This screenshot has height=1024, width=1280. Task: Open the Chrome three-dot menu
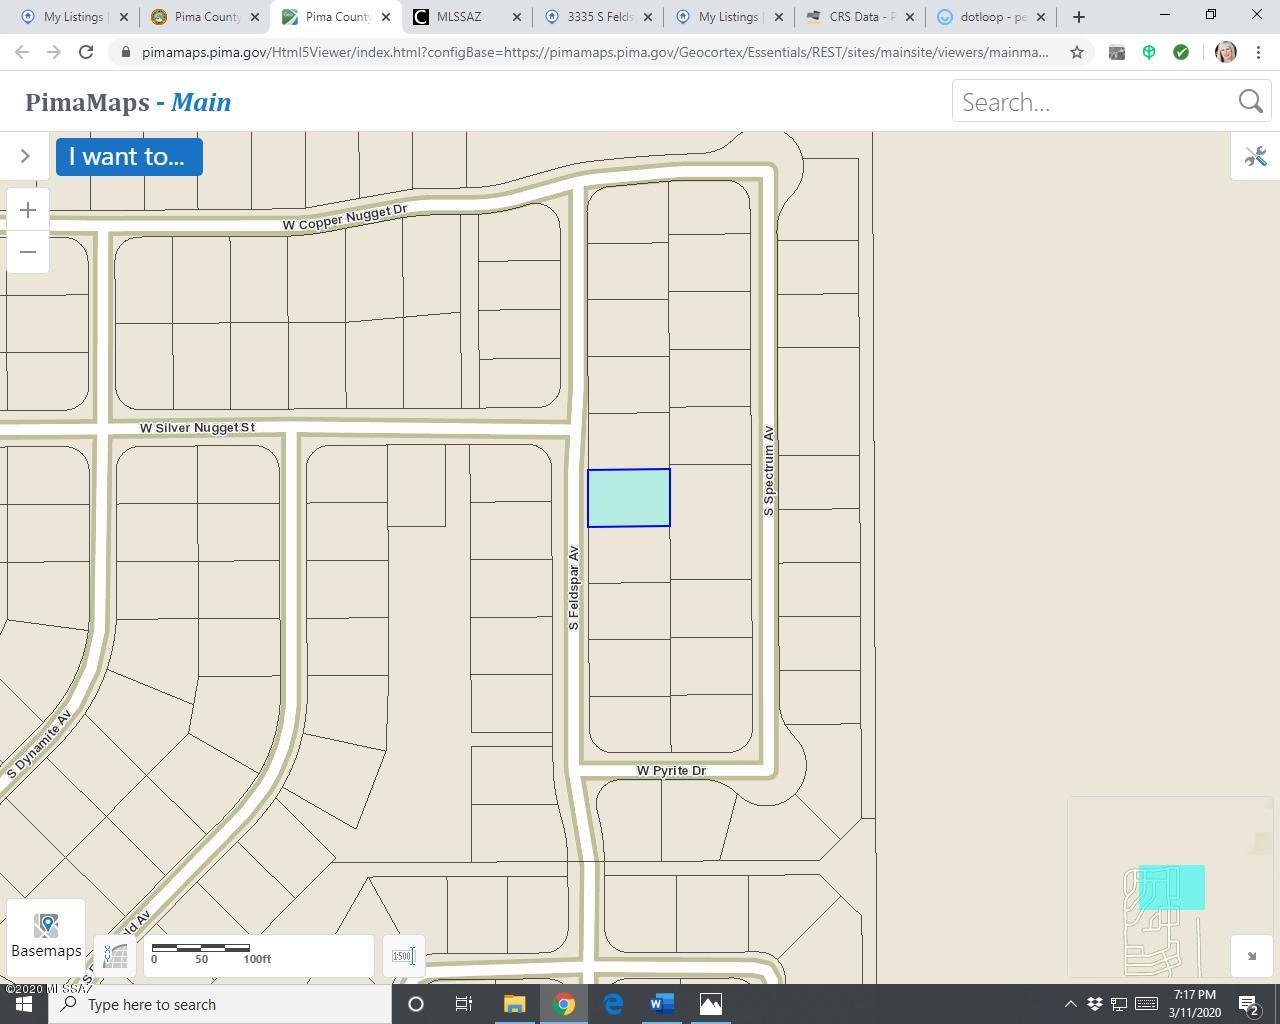coord(1259,52)
